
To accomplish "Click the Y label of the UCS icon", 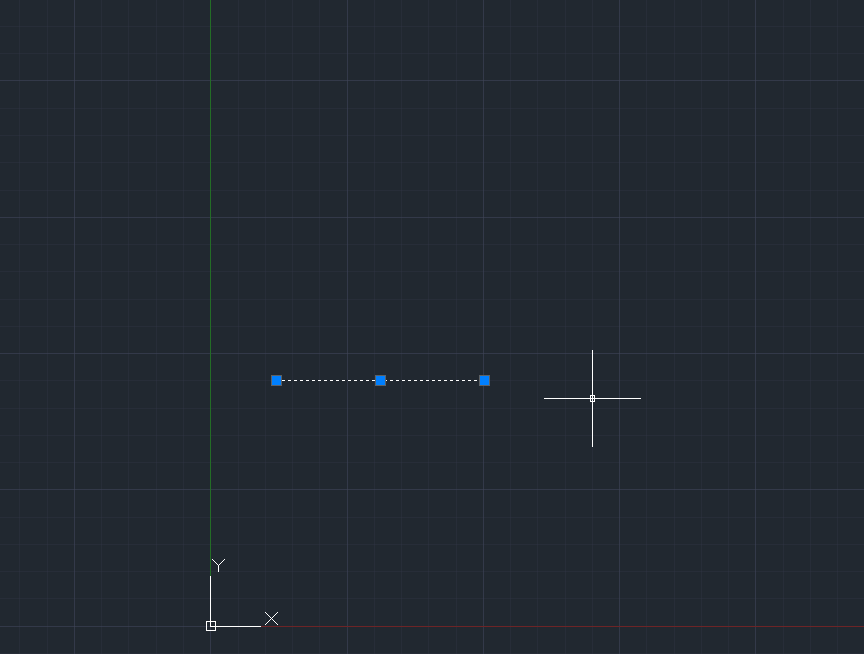I will tap(217, 565).
